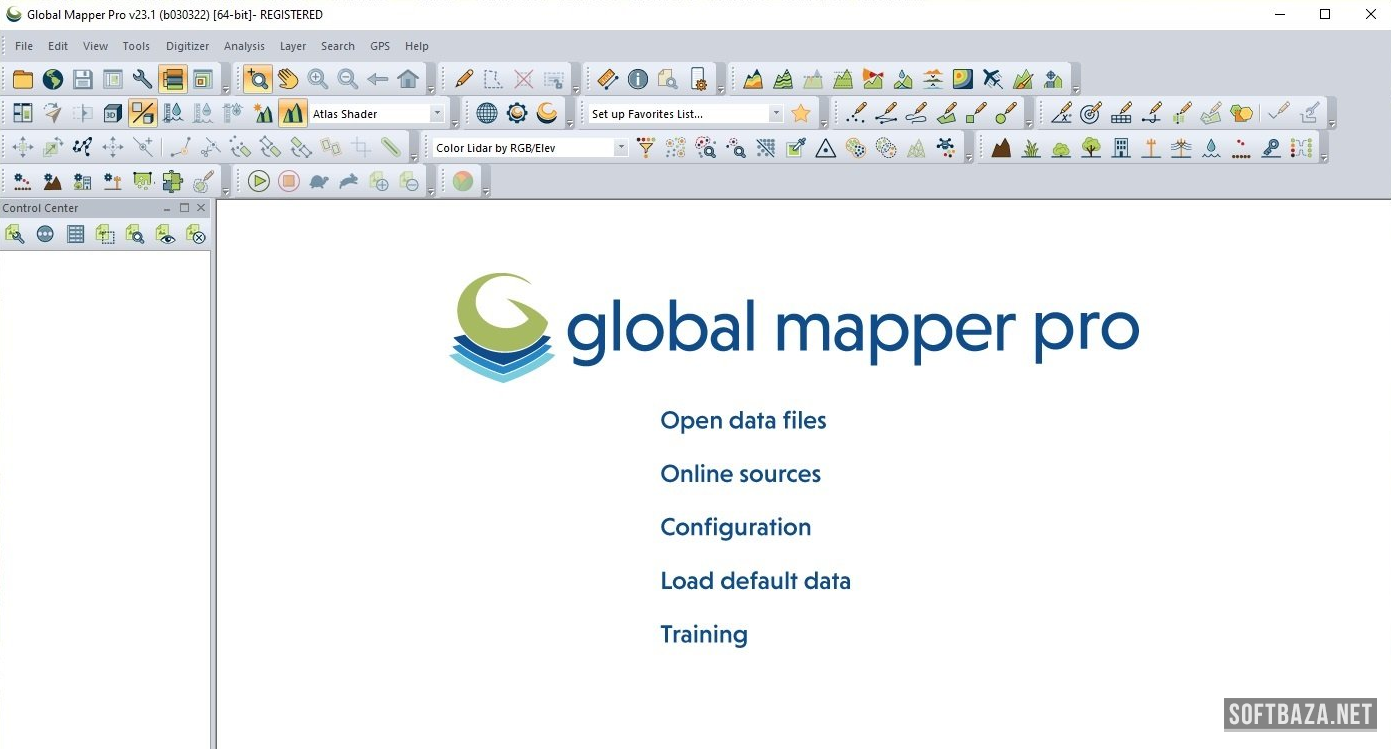Click the green Play animation button

tap(259, 181)
